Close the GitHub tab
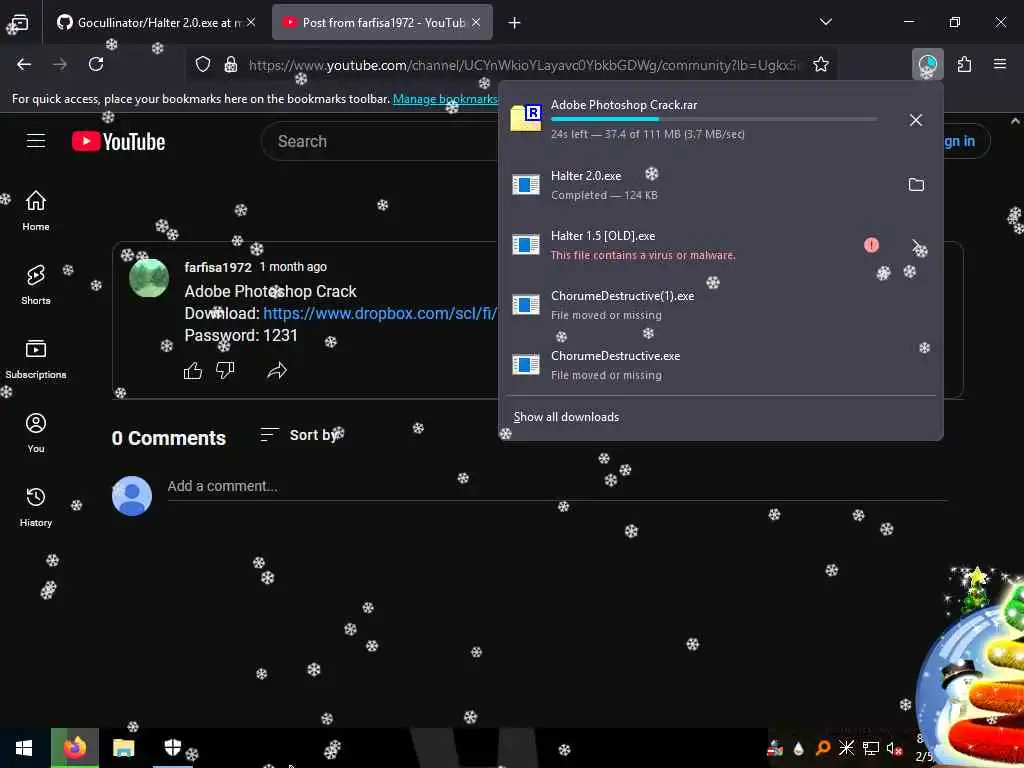Viewport: 1024px width, 768px height. (251, 23)
